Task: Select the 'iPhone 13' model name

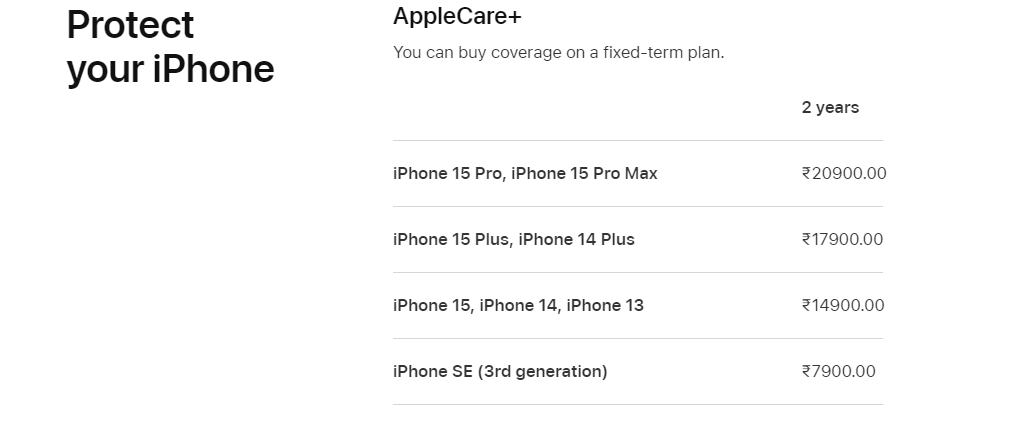Action: point(605,305)
